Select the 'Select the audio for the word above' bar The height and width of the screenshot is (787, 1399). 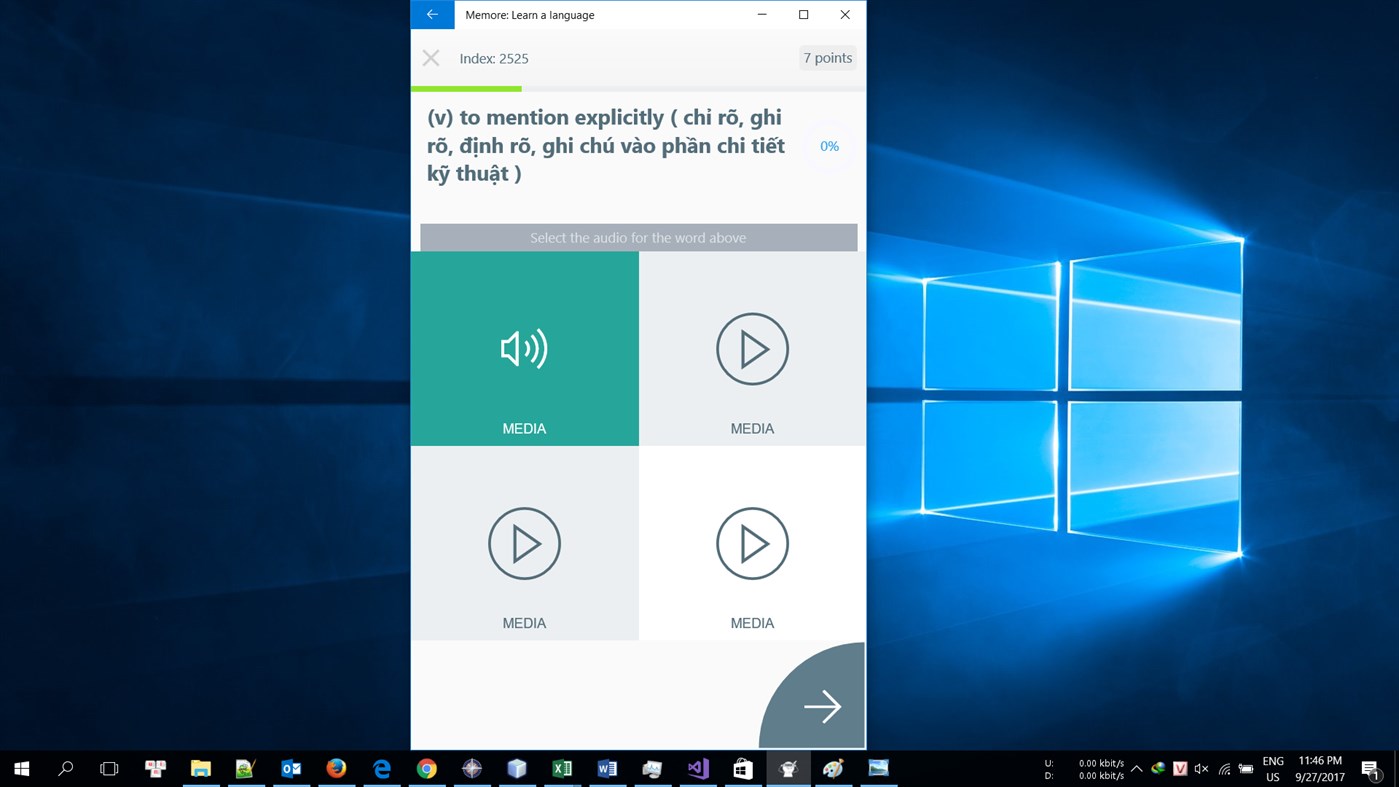click(638, 237)
